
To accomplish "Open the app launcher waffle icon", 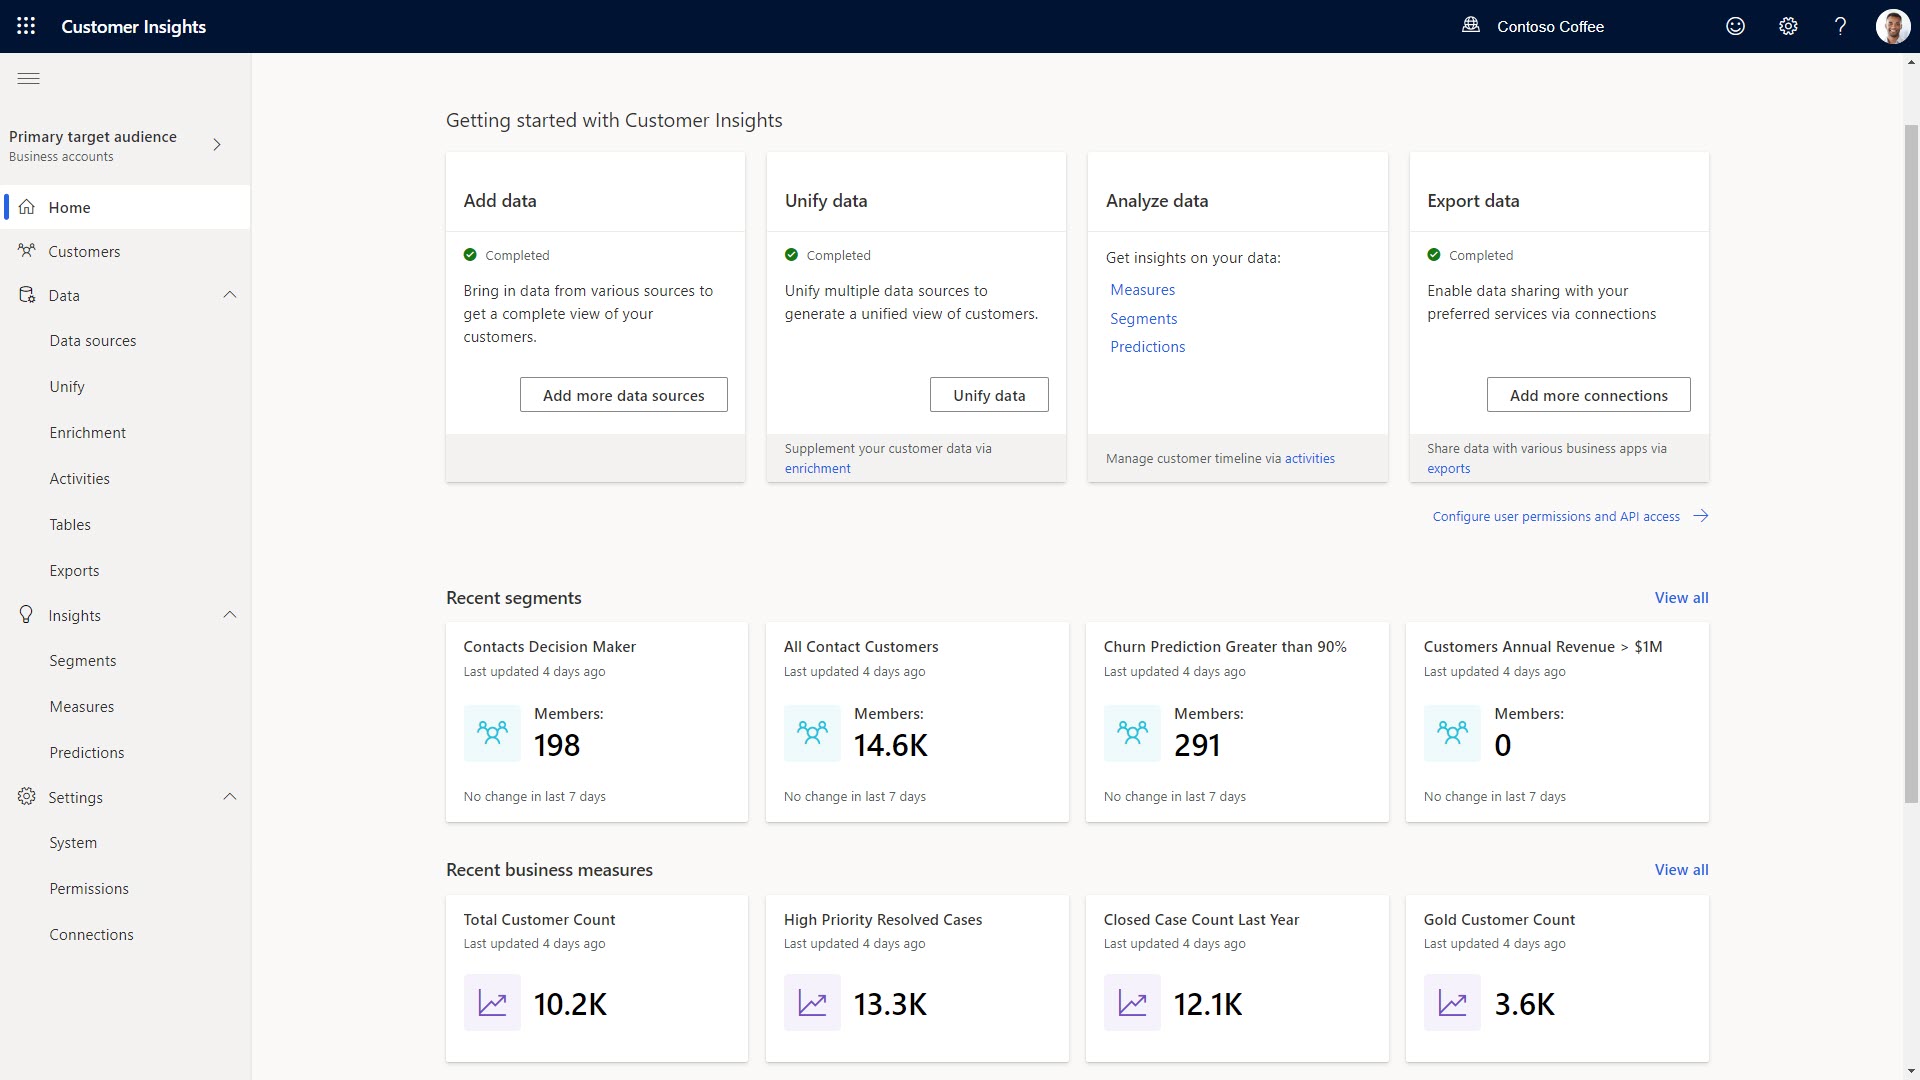I will (x=26, y=26).
